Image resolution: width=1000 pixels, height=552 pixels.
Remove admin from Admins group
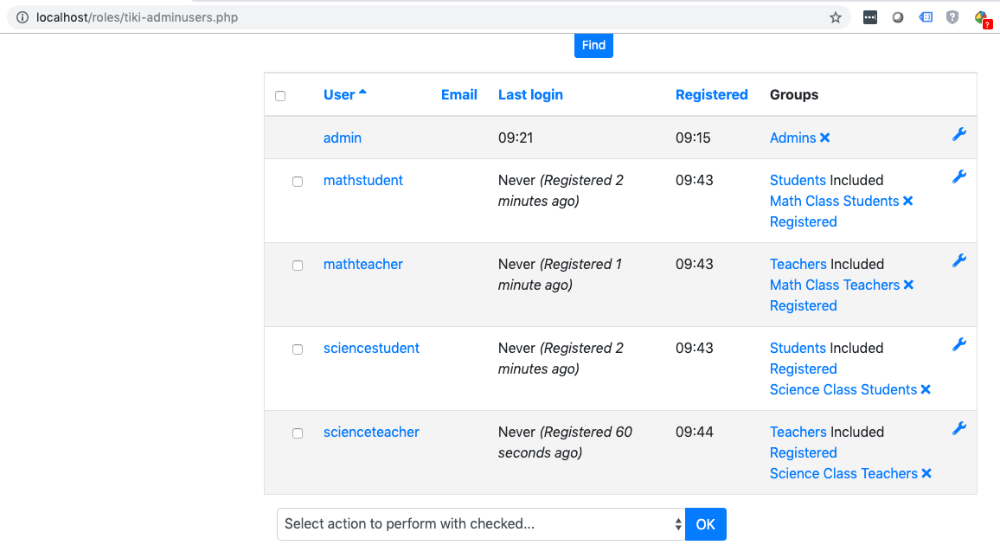[x=825, y=138]
